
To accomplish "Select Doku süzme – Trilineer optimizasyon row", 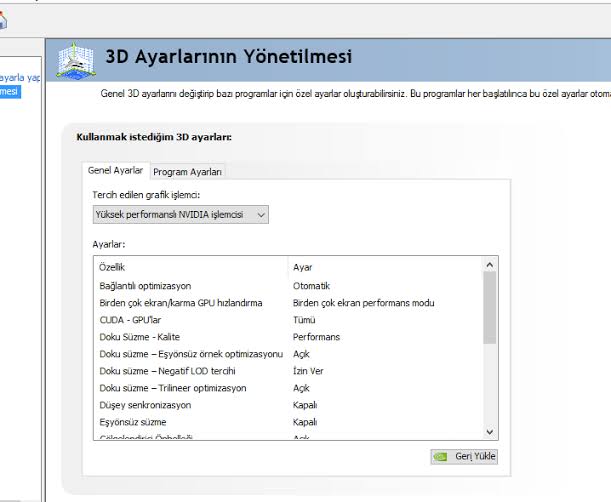I will tap(290, 388).
